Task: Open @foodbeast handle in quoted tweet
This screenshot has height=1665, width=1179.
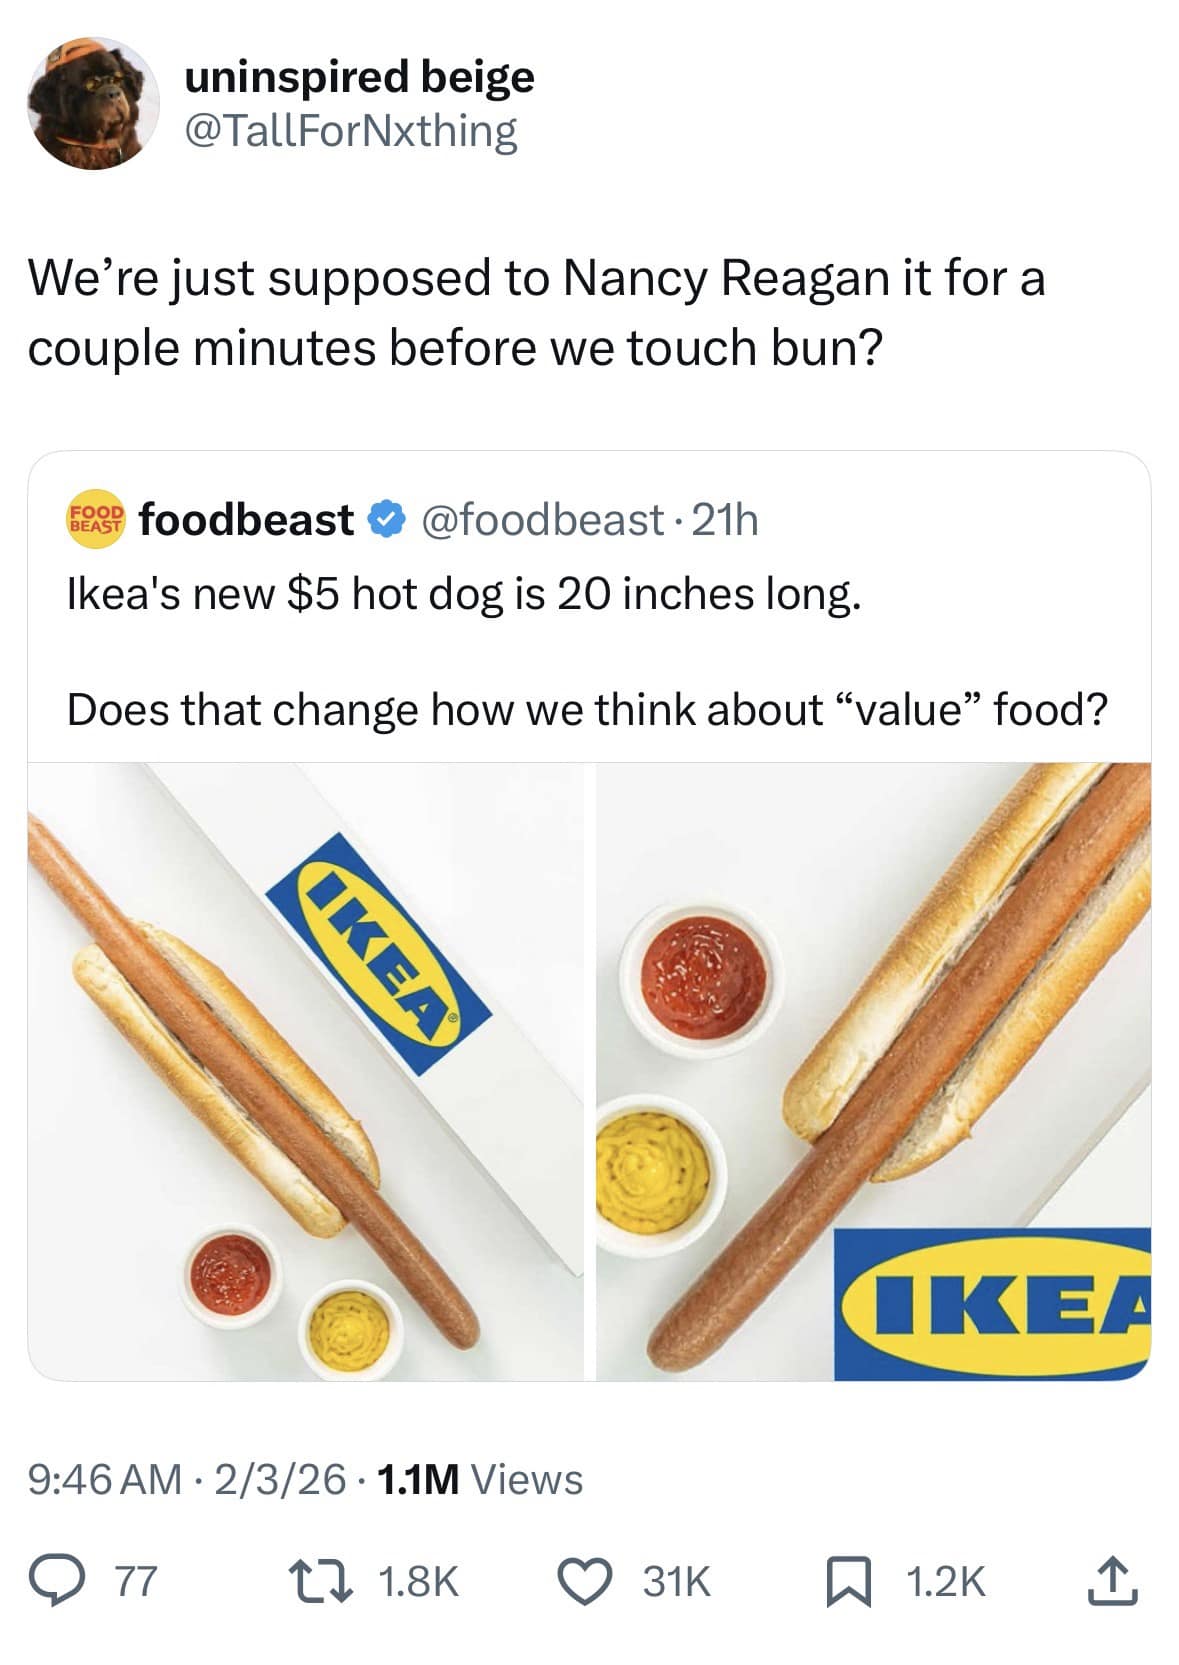Action: 542,520
